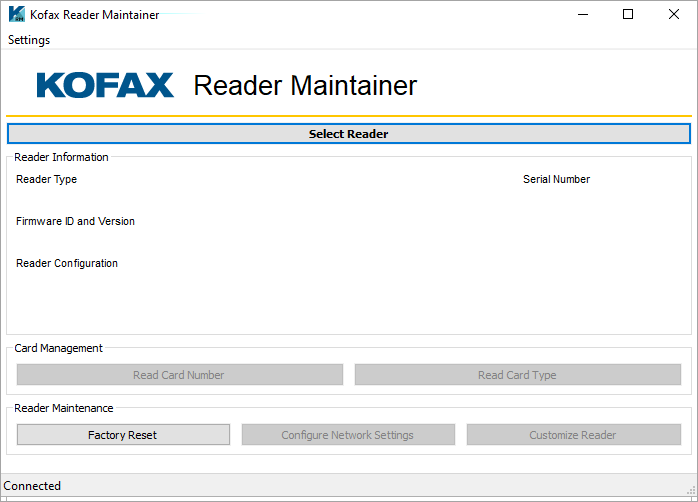Click the Customize Reader button
This screenshot has width=698, height=502.
[x=573, y=434]
